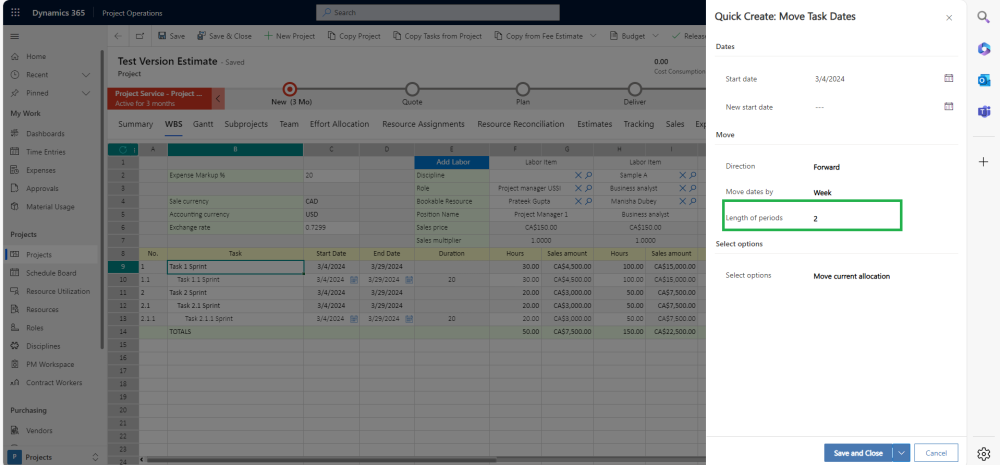
Task: Open the Home page in sidebar
Action: coord(36,56)
